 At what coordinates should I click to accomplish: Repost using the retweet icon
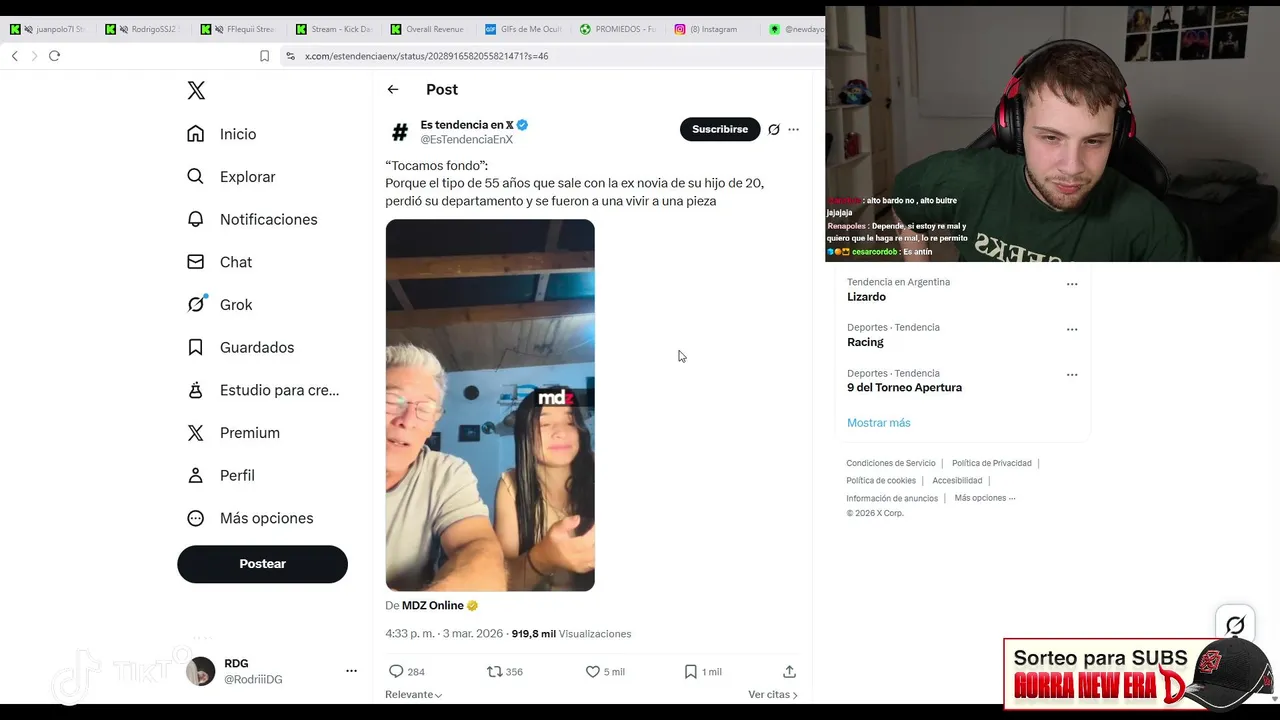[x=494, y=672]
